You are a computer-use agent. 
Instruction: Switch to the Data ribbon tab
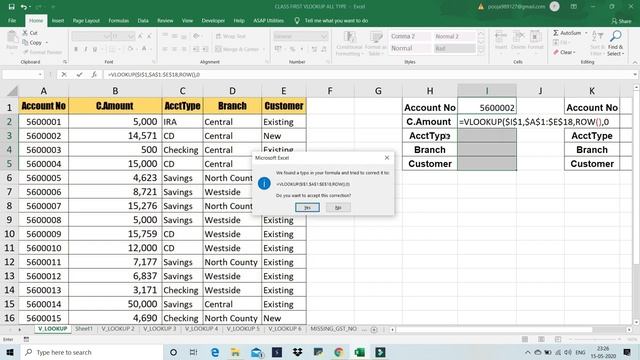143,21
